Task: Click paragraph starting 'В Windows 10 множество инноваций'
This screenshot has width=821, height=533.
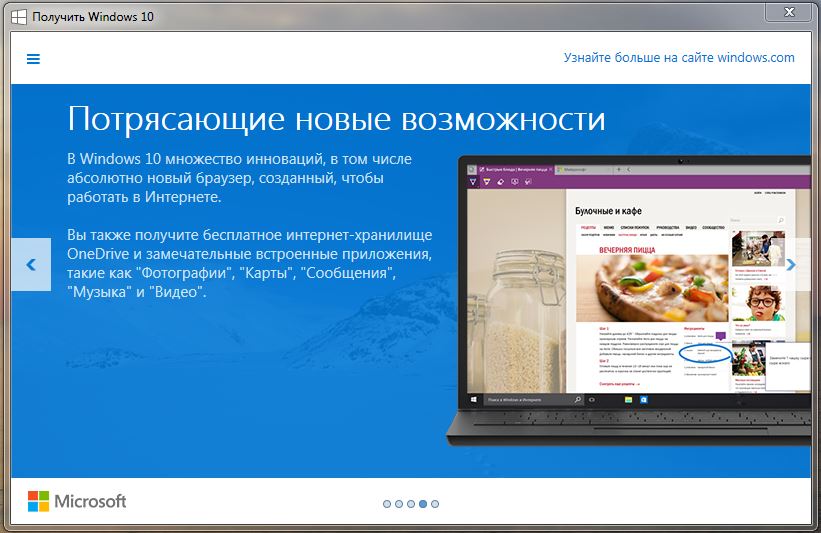Action: pos(239,177)
